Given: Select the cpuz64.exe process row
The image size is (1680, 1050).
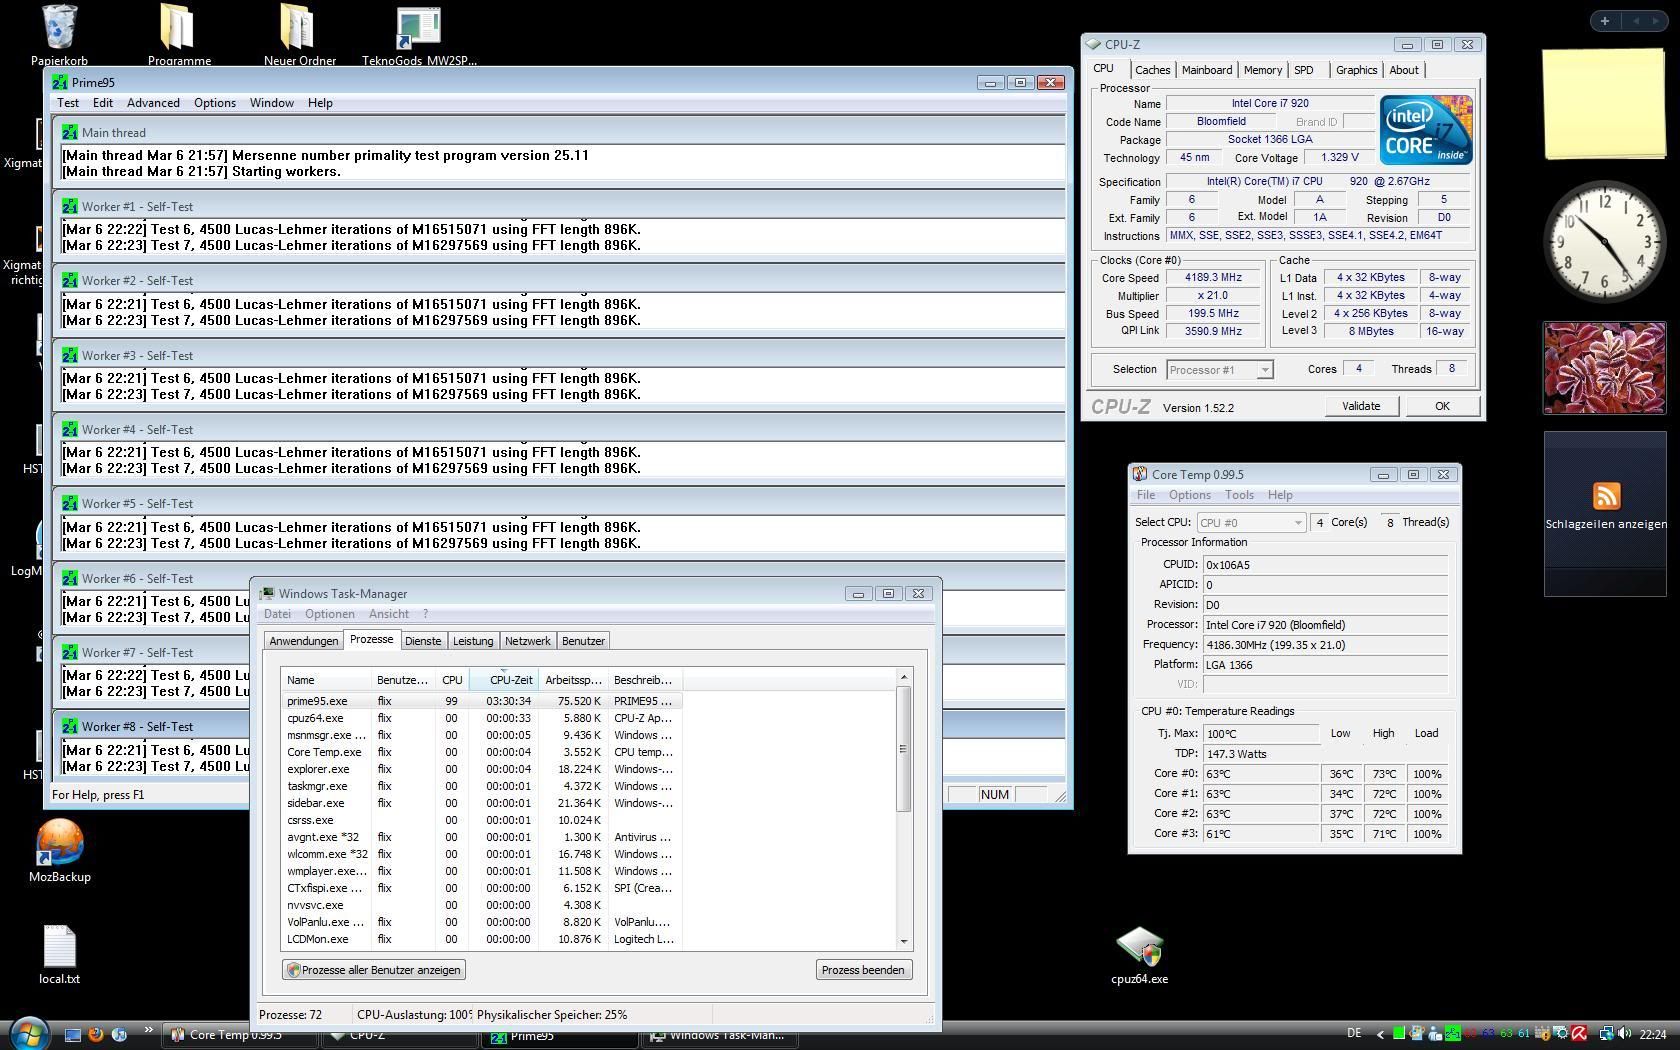Looking at the screenshot, I should 482,718.
